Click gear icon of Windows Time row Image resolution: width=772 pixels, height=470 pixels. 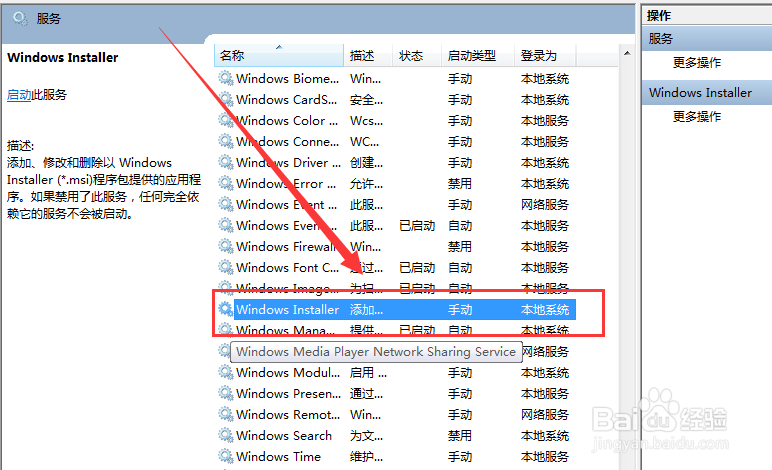(226, 456)
